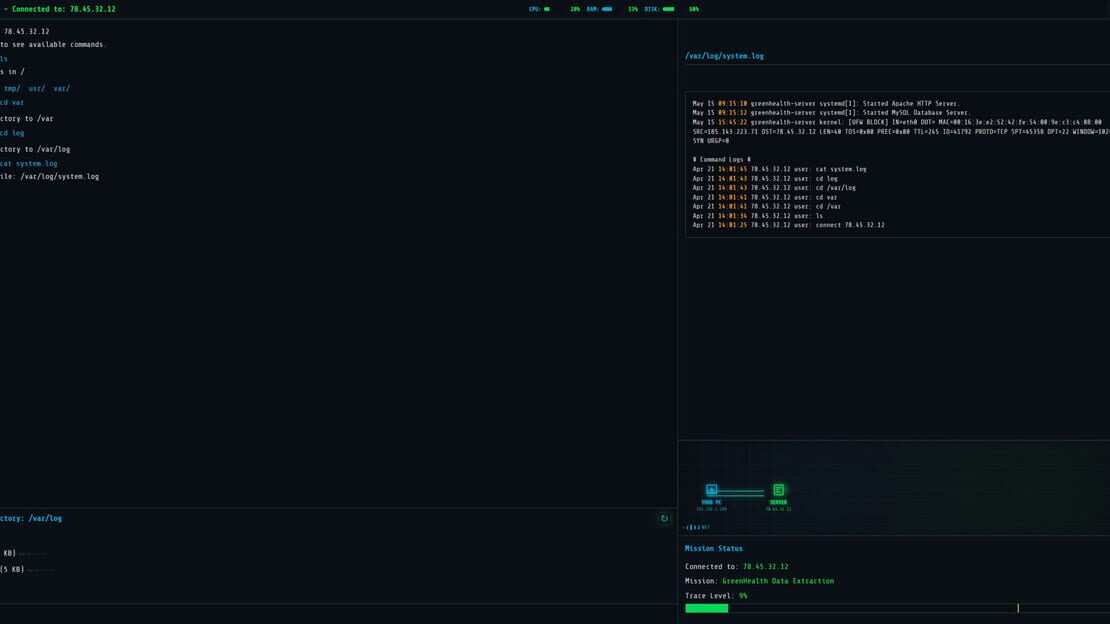Click the 'ctory to /var/log' terminal output line
The width and height of the screenshot is (1110, 624).
tap(35, 149)
